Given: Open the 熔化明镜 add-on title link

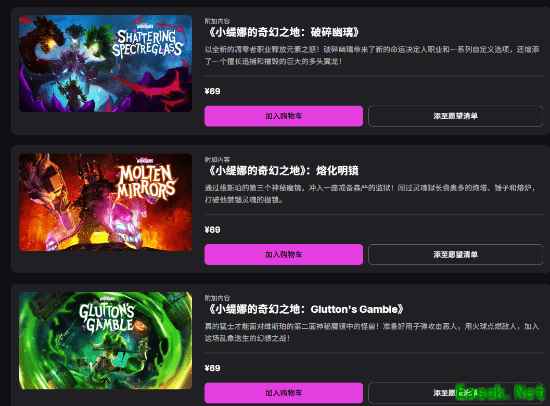Looking at the screenshot, I should click(x=282, y=171).
